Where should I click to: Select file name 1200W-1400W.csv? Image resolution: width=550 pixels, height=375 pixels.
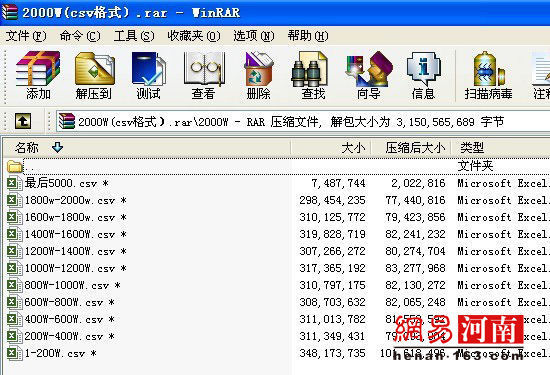[75, 251]
